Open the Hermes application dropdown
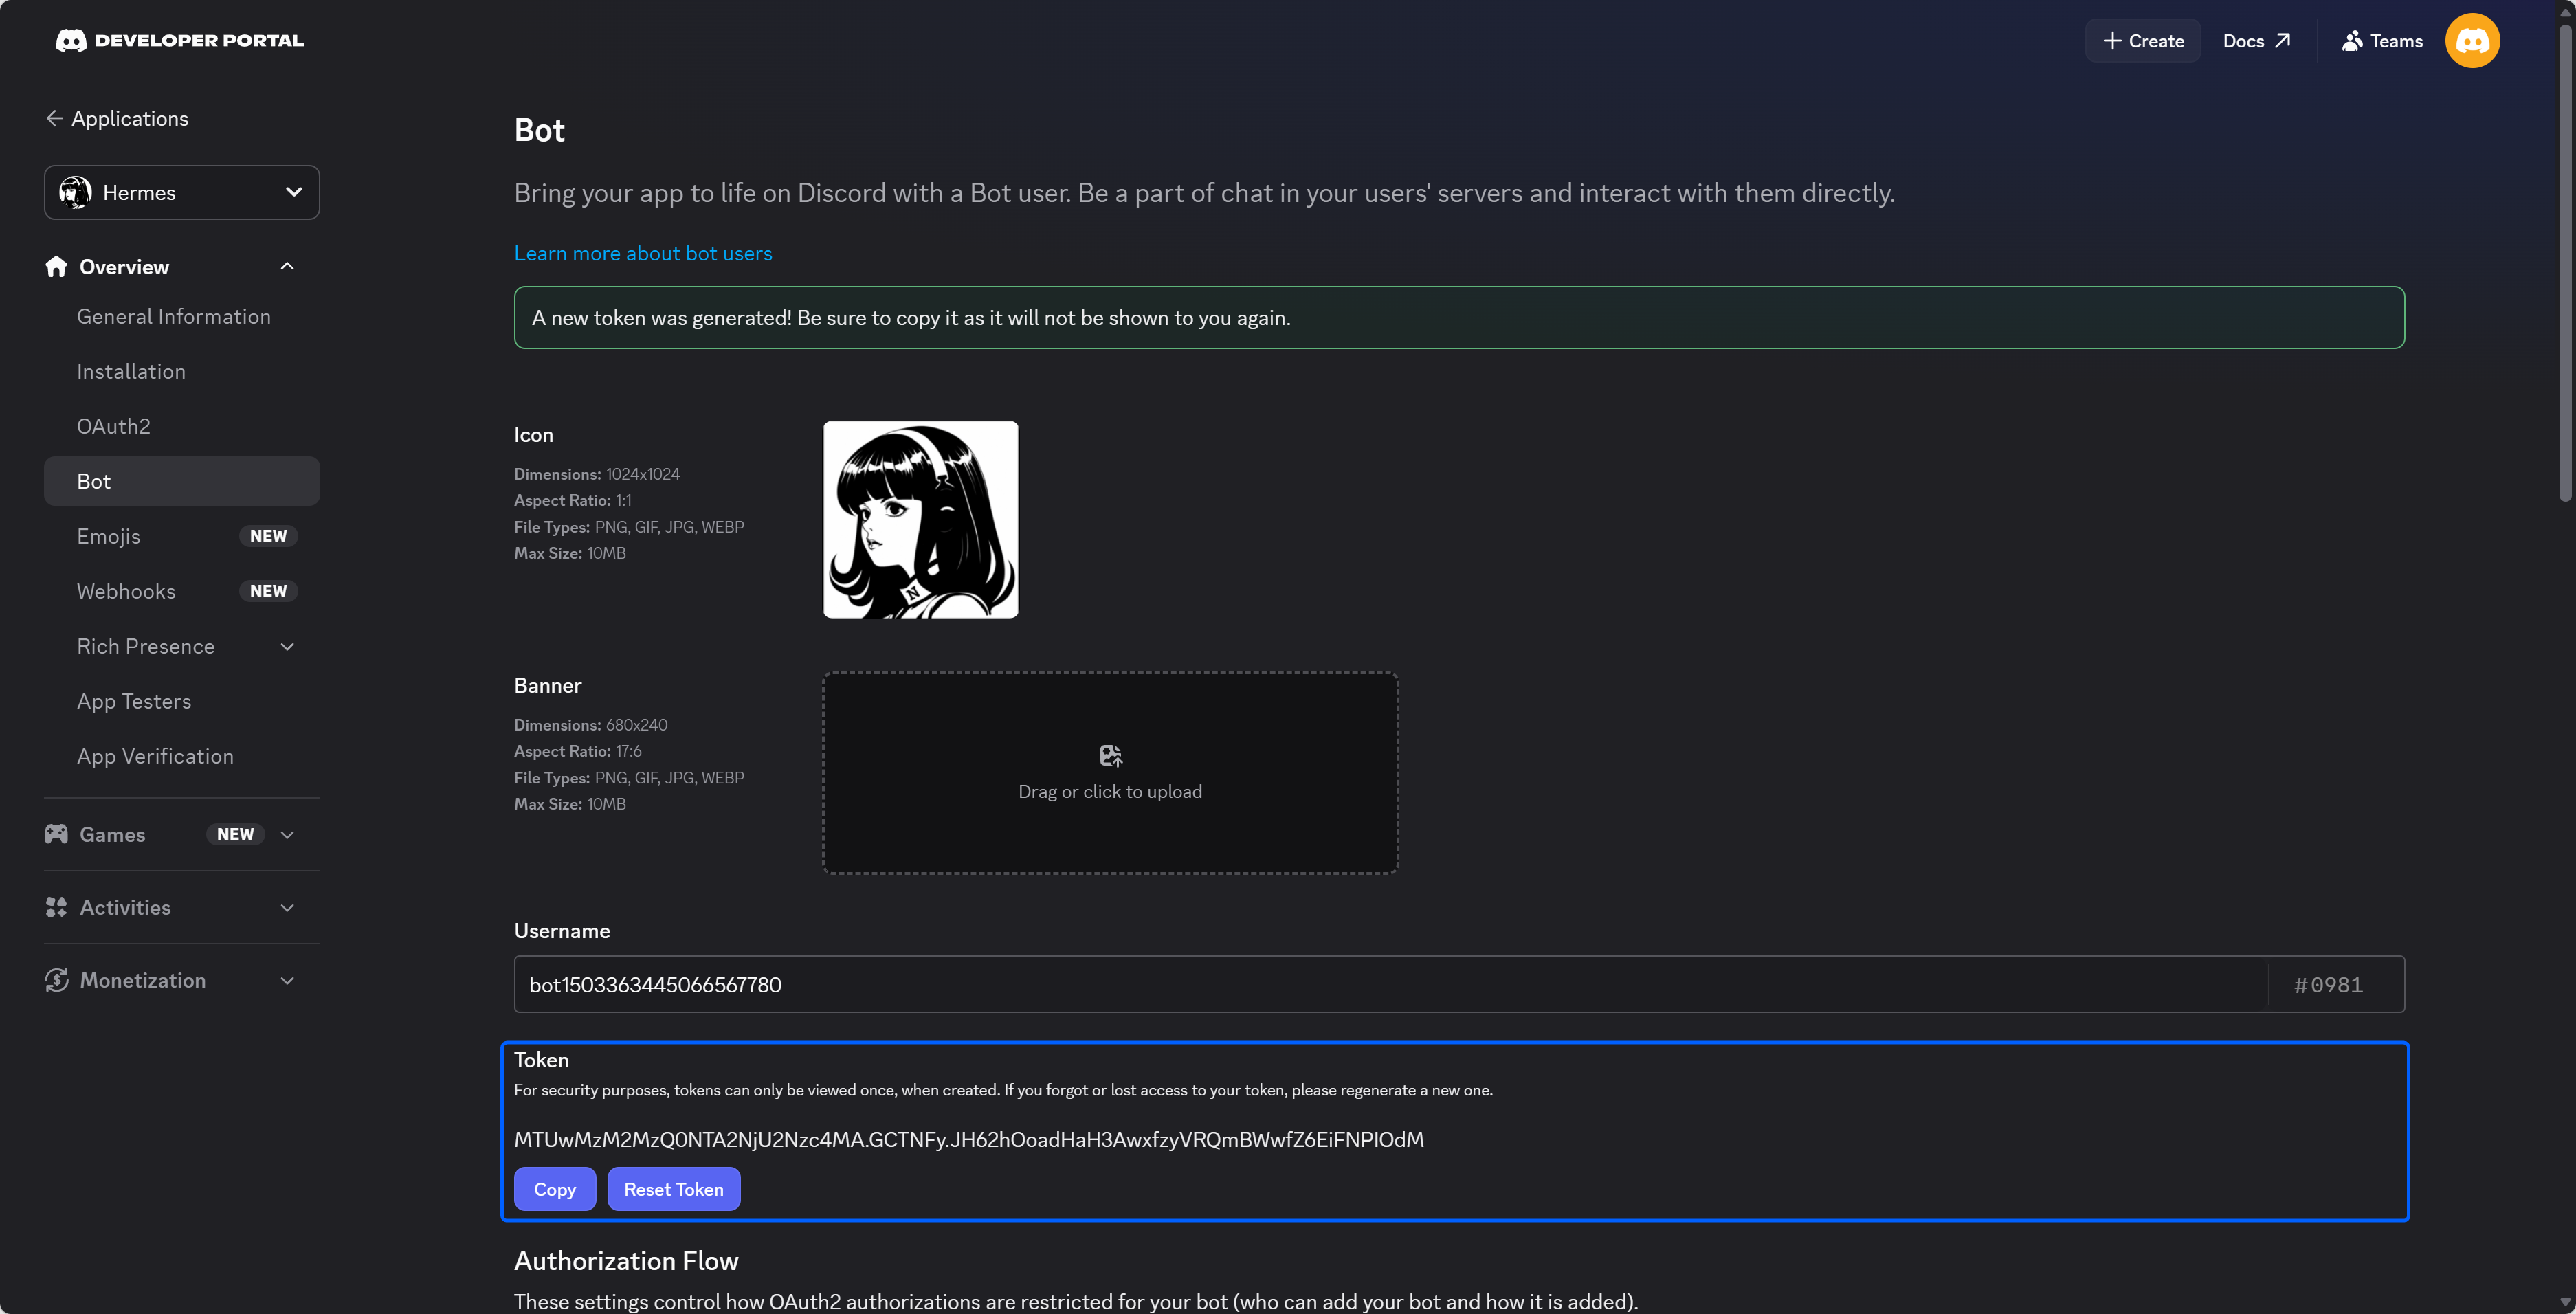The image size is (2576, 1314). [x=182, y=192]
